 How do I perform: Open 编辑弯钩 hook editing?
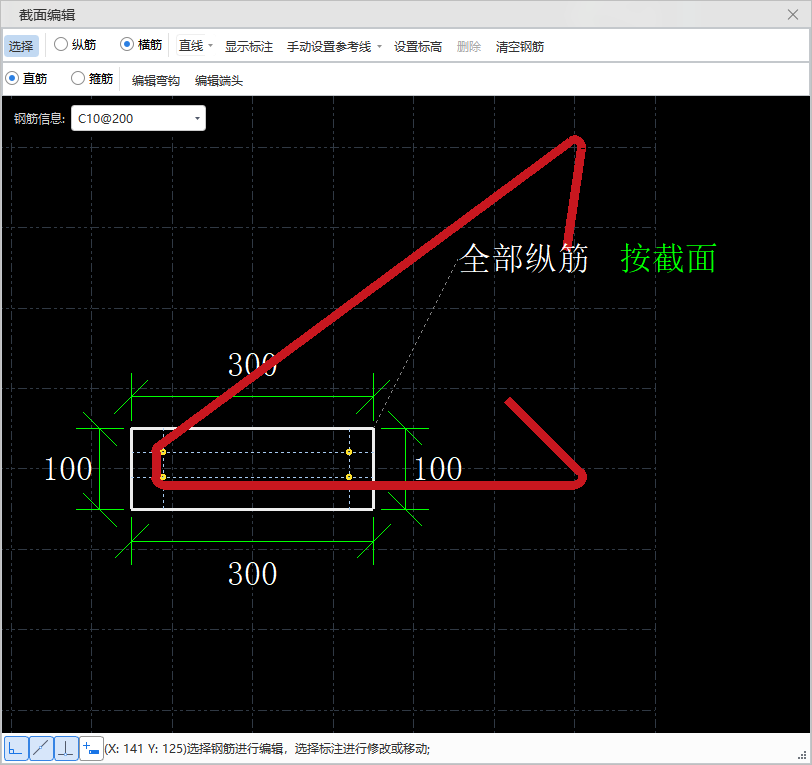[155, 80]
